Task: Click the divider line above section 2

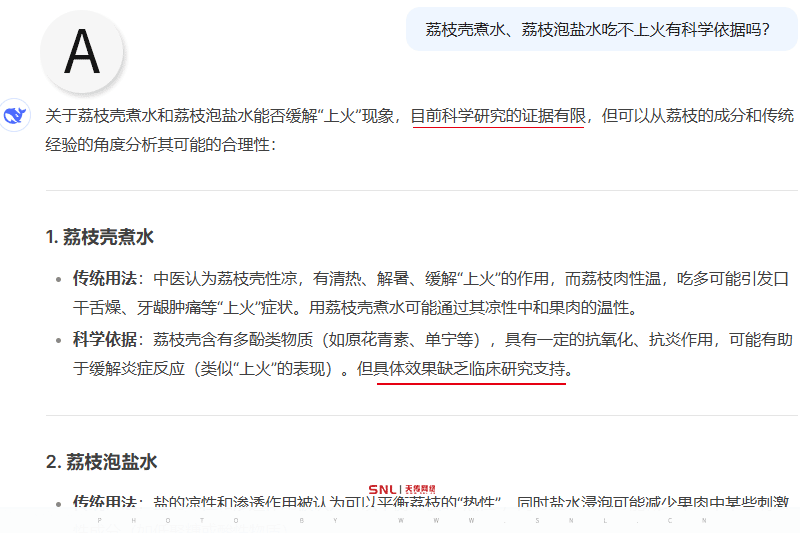Action: (x=420, y=415)
